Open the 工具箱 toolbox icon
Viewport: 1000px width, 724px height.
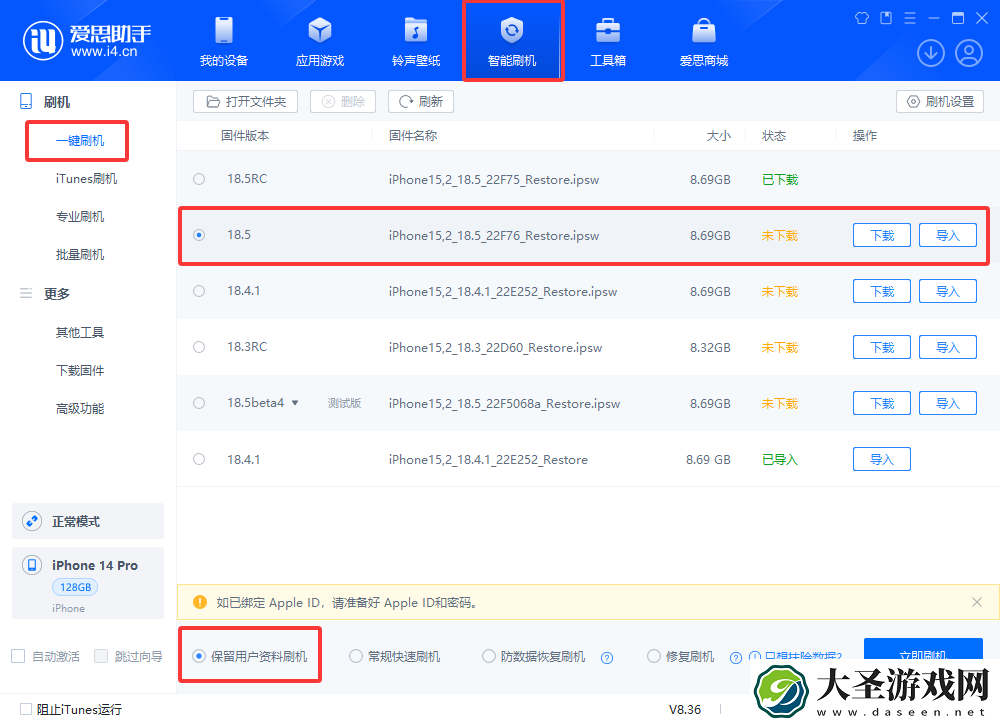tap(608, 30)
